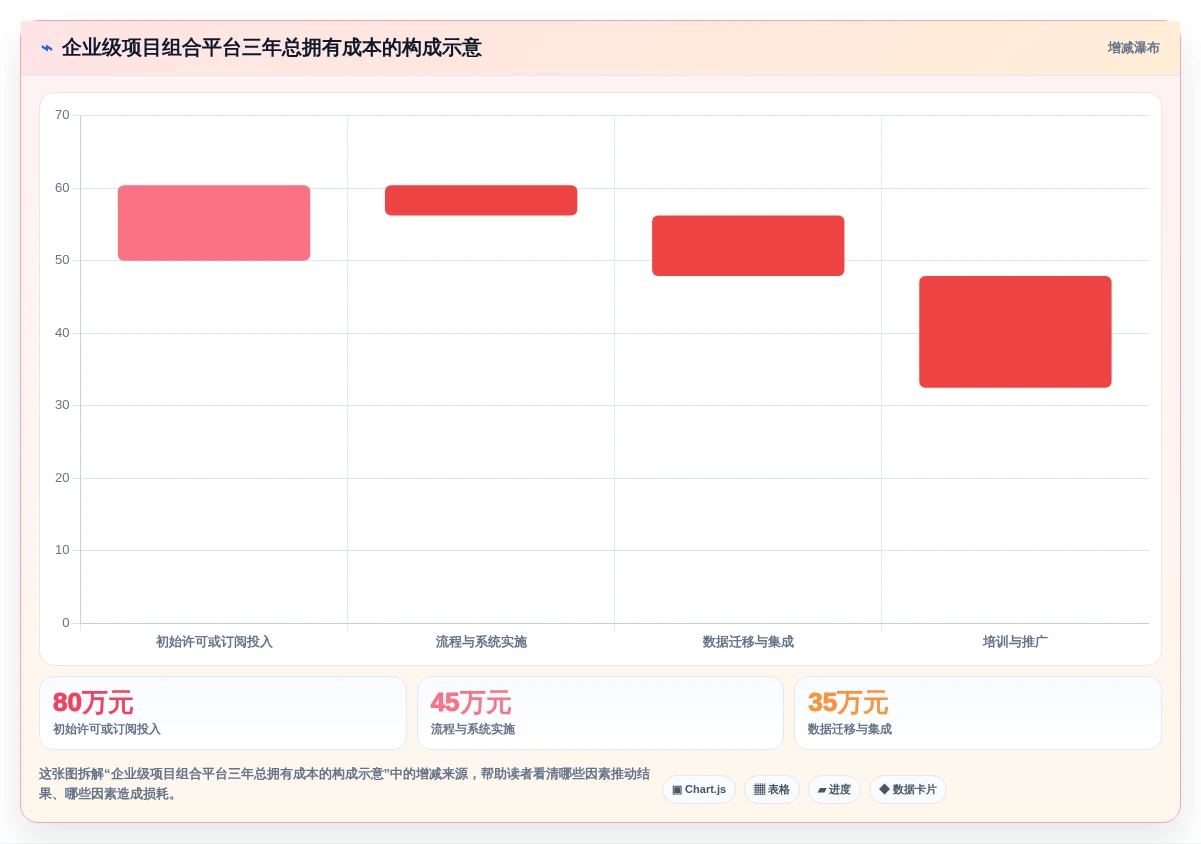Select the Chart.js tag chip
Viewport: 1201px width, 844px height.
pos(699,790)
